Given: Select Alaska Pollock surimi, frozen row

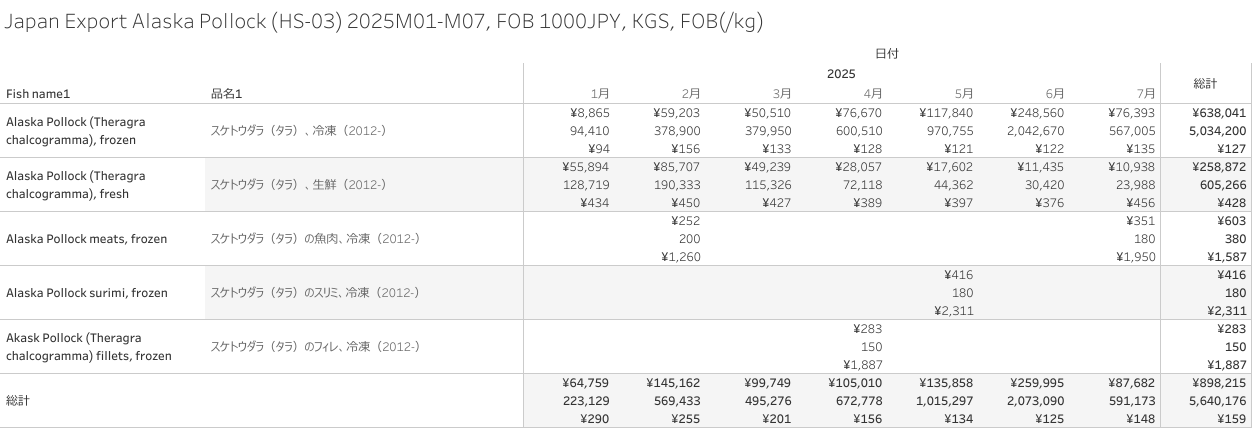Looking at the screenshot, I should pyautogui.click(x=87, y=293).
